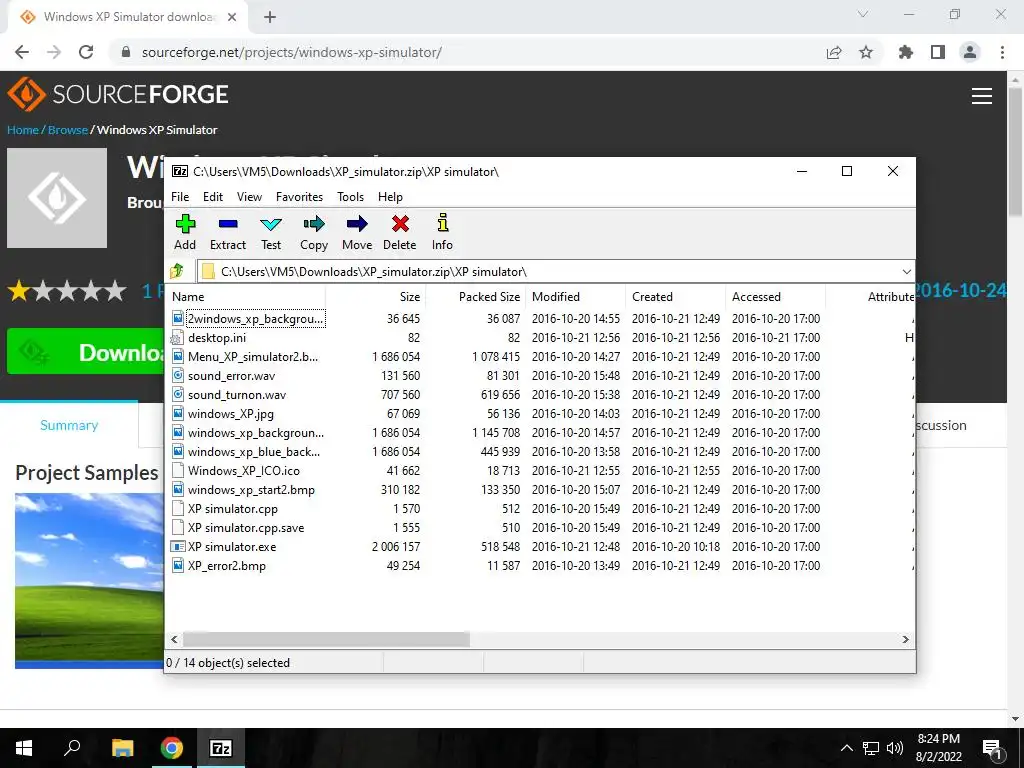Go up one folder level in 7-Zip
Viewport: 1024px width, 768px height.
click(x=177, y=271)
